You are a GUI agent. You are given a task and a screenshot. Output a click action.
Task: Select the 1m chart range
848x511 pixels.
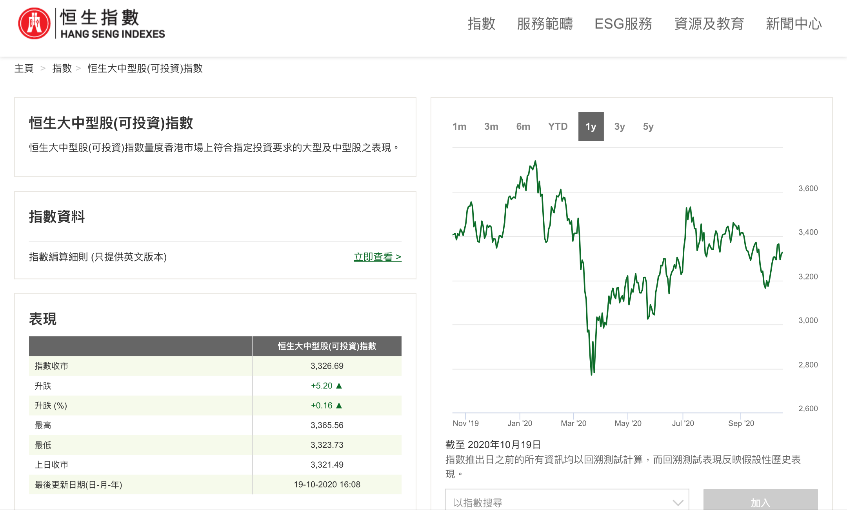pos(459,127)
